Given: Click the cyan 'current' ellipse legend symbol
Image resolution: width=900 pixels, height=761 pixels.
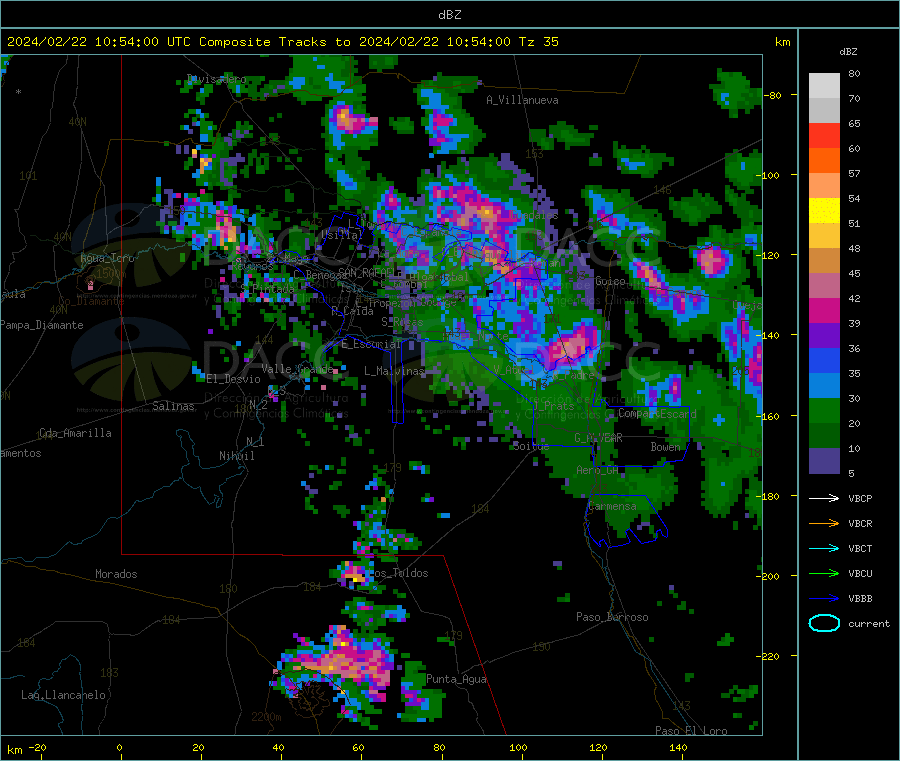Looking at the screenshot, I should [x=824, y=623].
